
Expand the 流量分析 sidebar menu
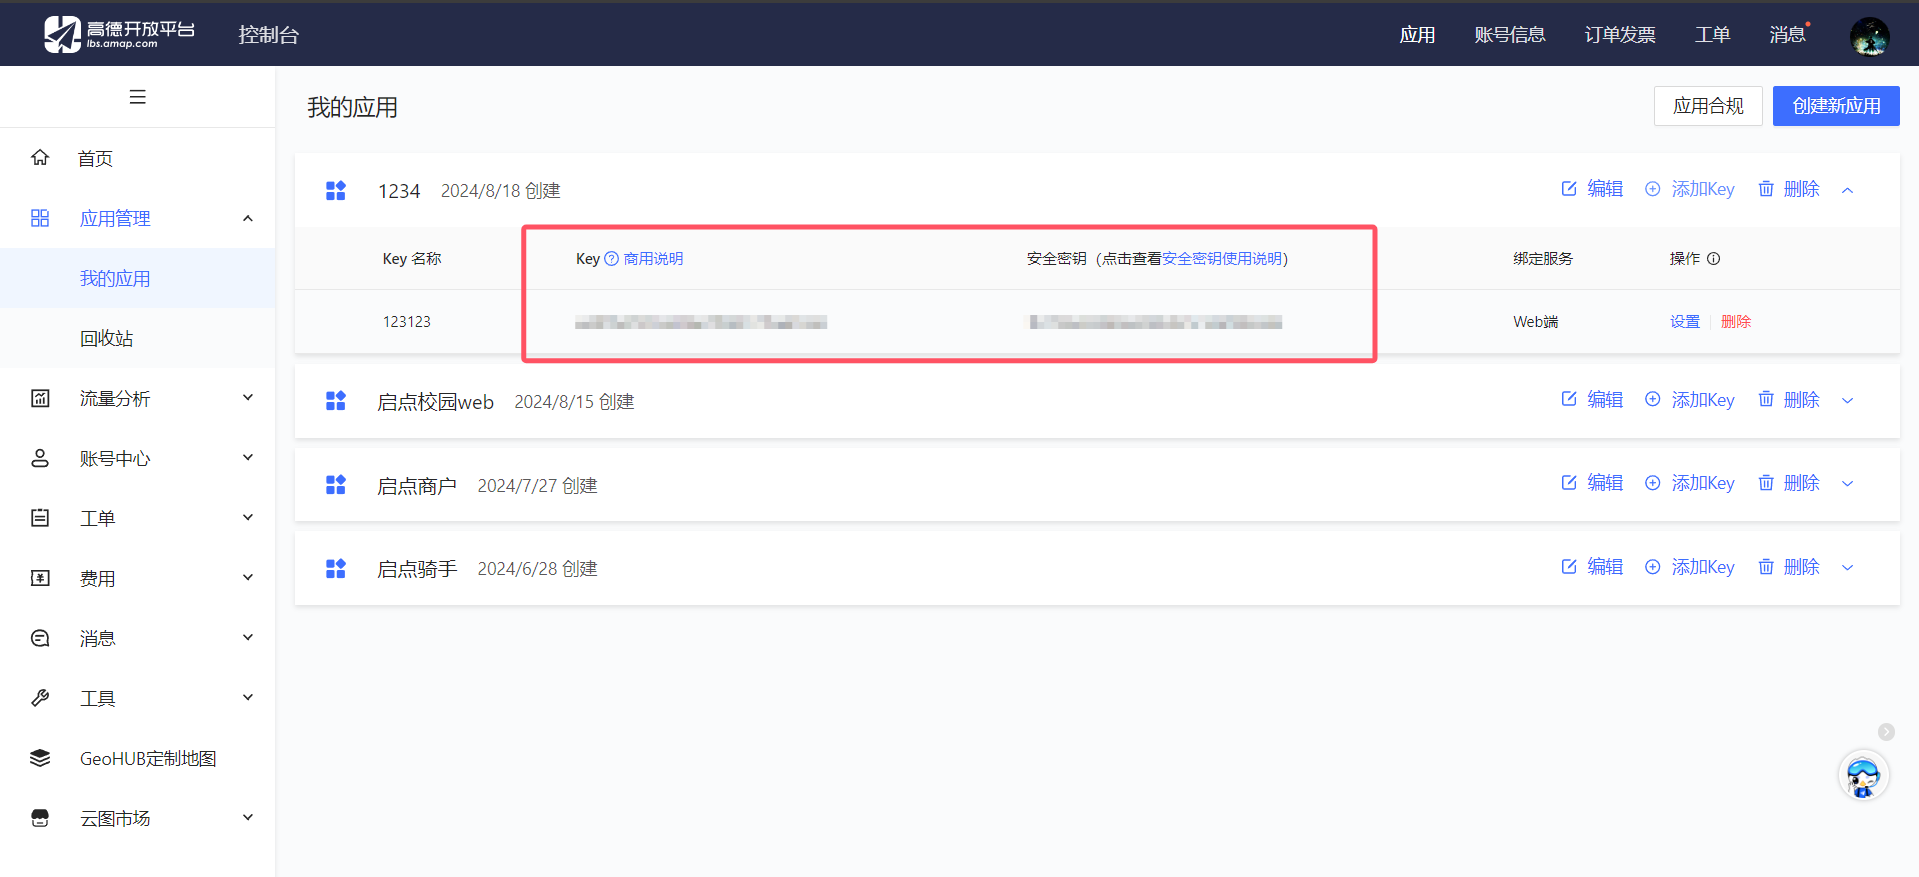point(248,398)
